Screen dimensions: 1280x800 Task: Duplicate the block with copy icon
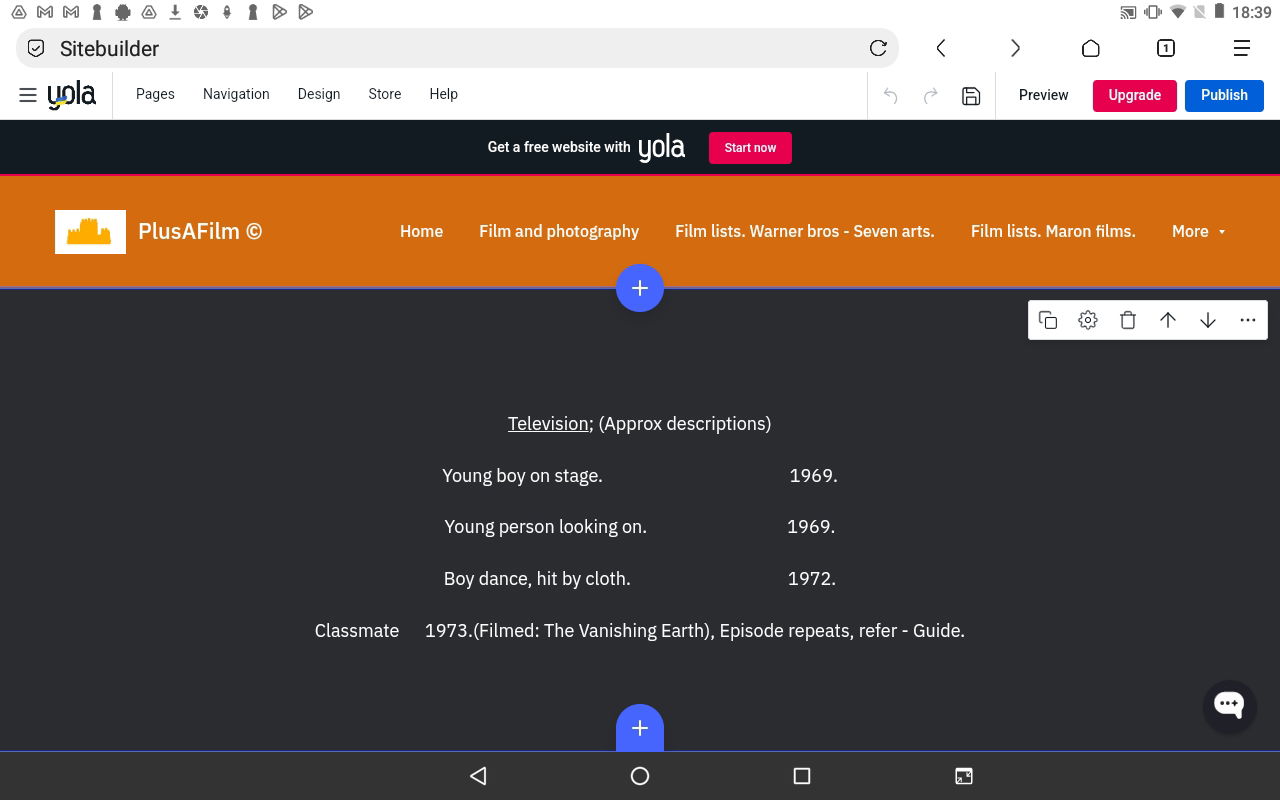point(1048,320)
